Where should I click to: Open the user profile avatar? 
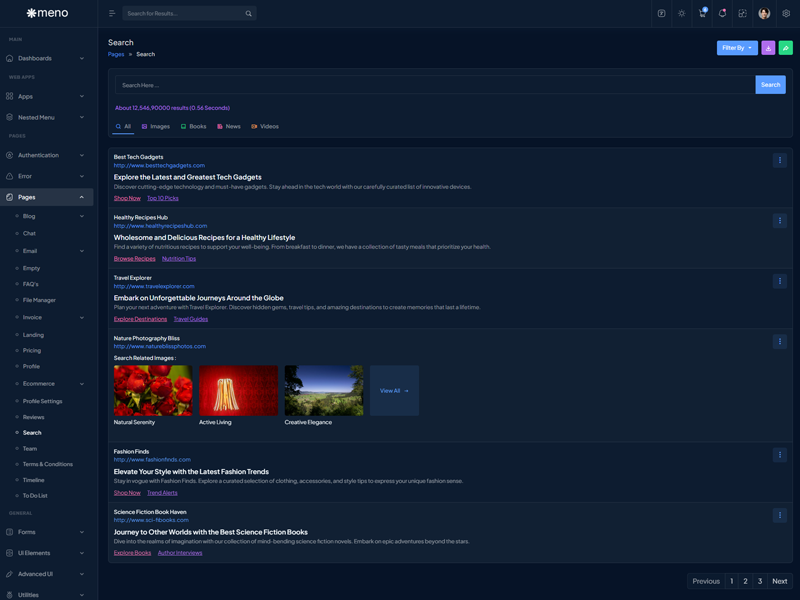pyautogui.click(x=764, y=14)
